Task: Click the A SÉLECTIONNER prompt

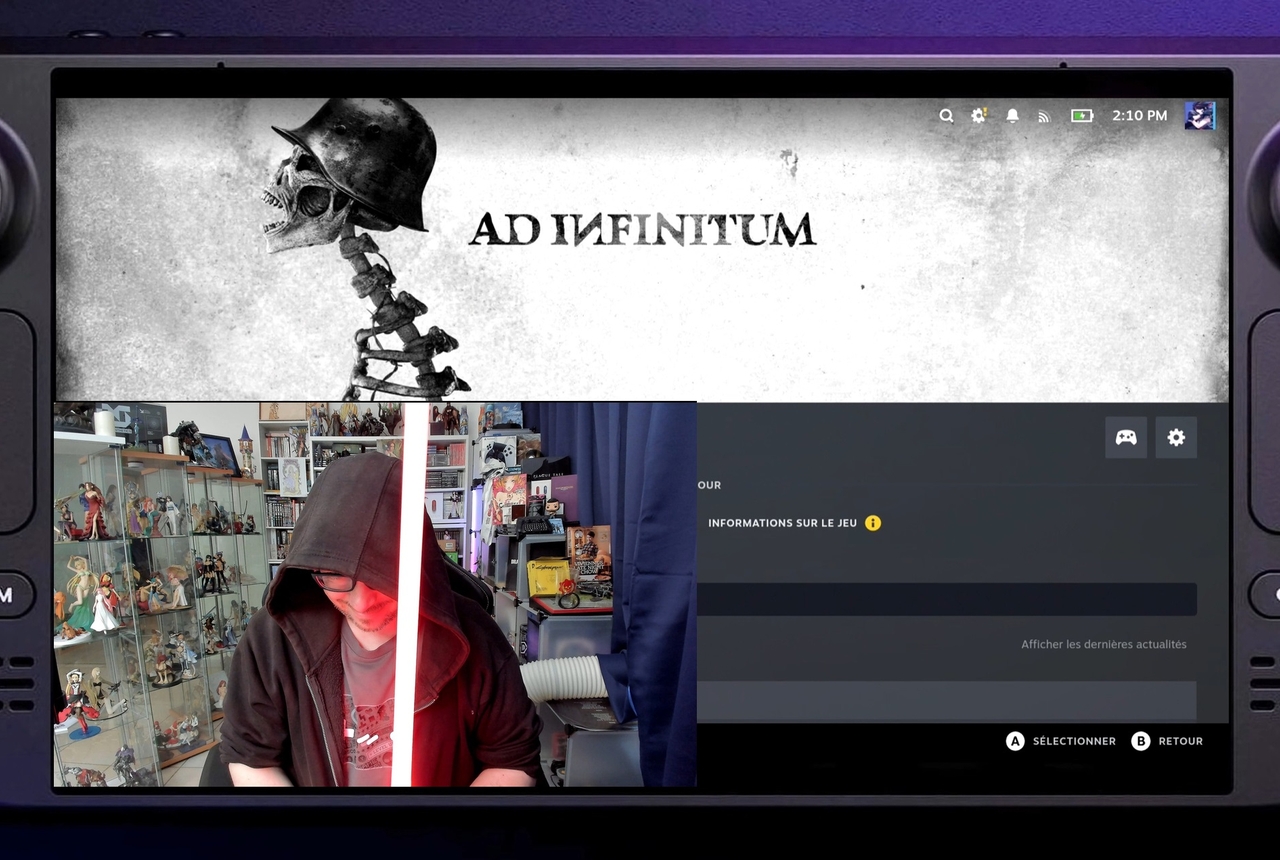Action: tap(1061, 741)
